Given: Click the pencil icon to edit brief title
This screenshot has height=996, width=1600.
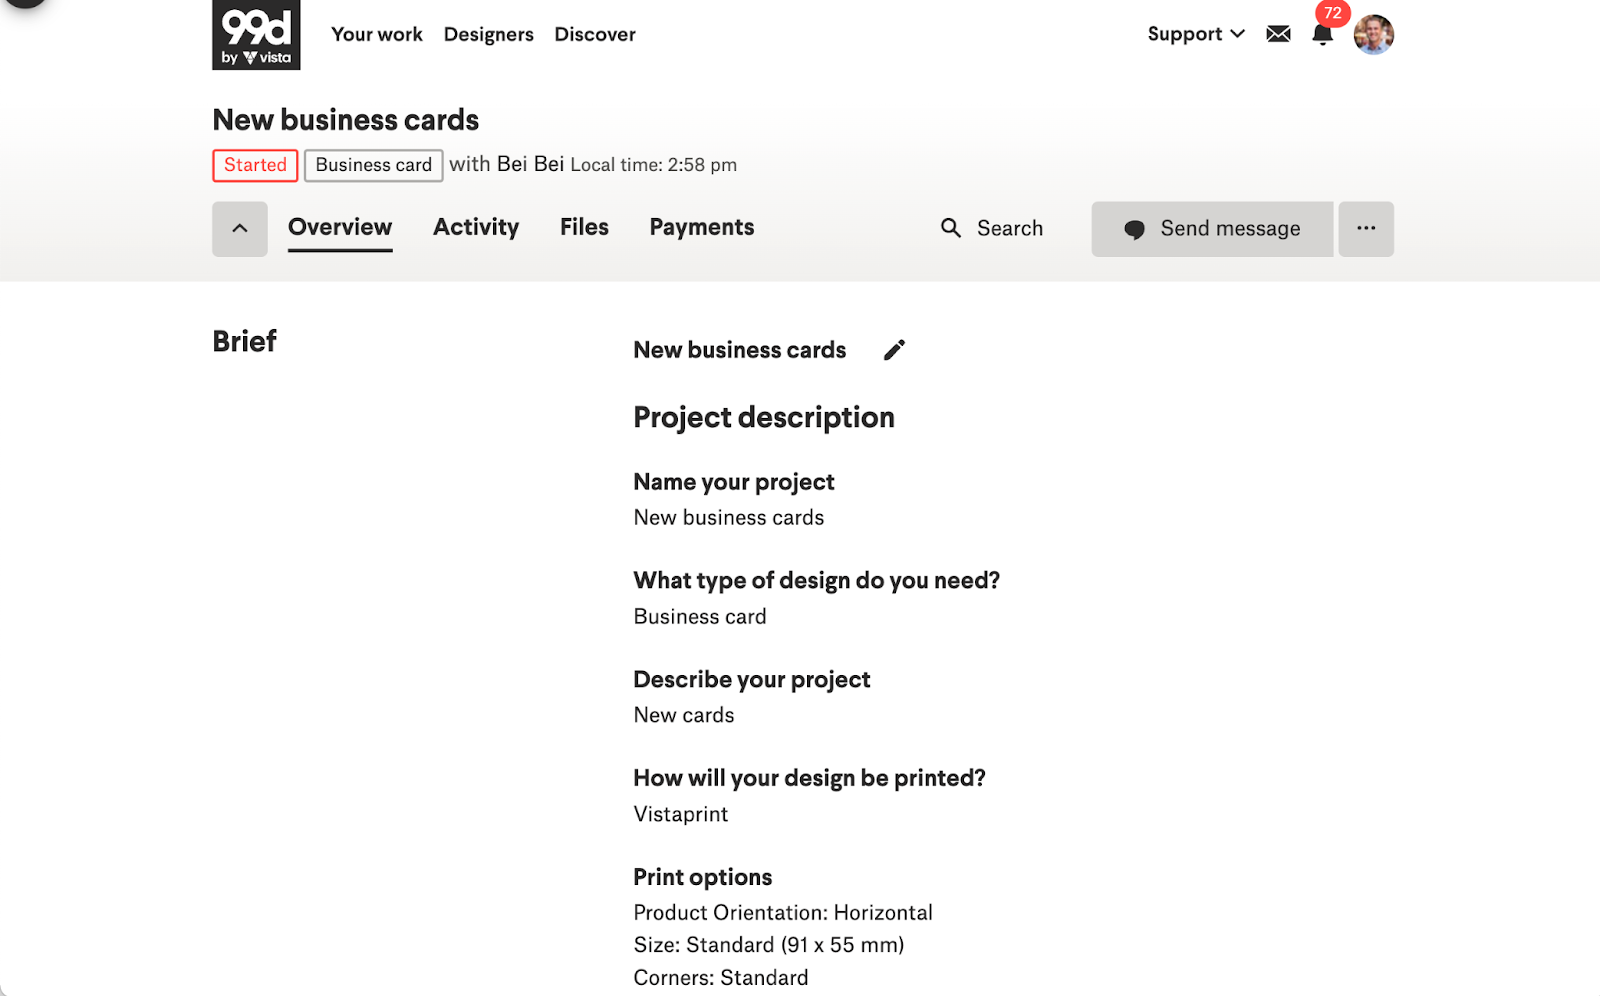Looking at the screenshot, I should pos(894,350).
